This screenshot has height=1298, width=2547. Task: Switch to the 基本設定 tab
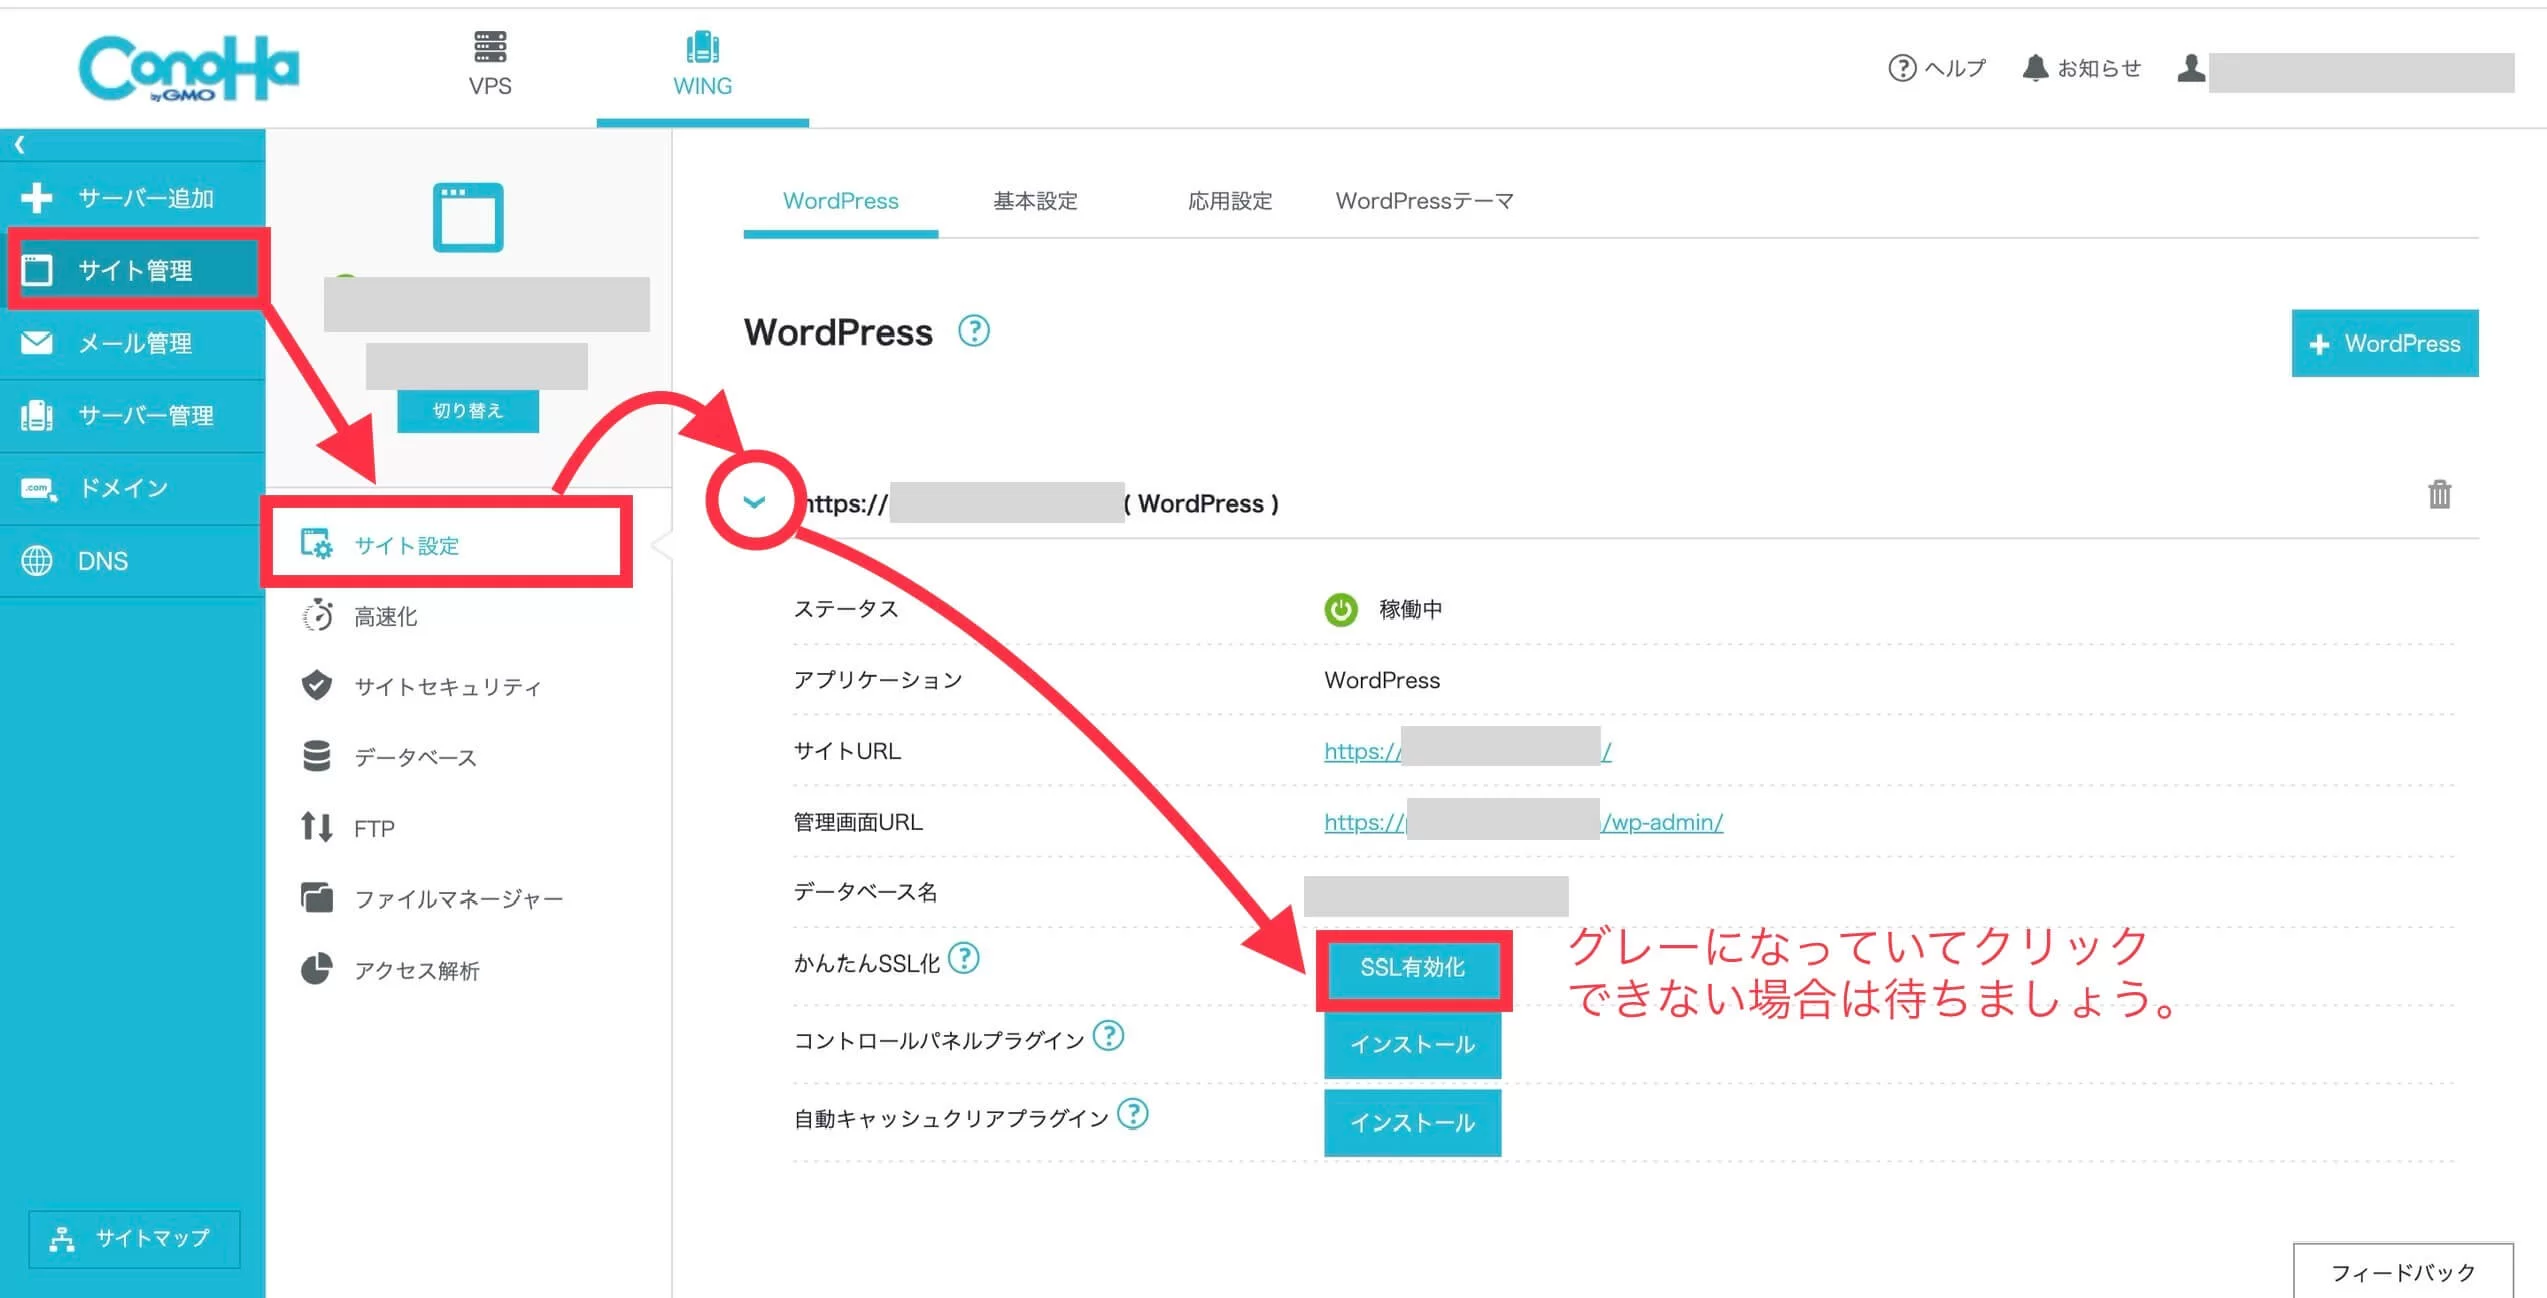pyautogui.click(x=1035, y=201)
